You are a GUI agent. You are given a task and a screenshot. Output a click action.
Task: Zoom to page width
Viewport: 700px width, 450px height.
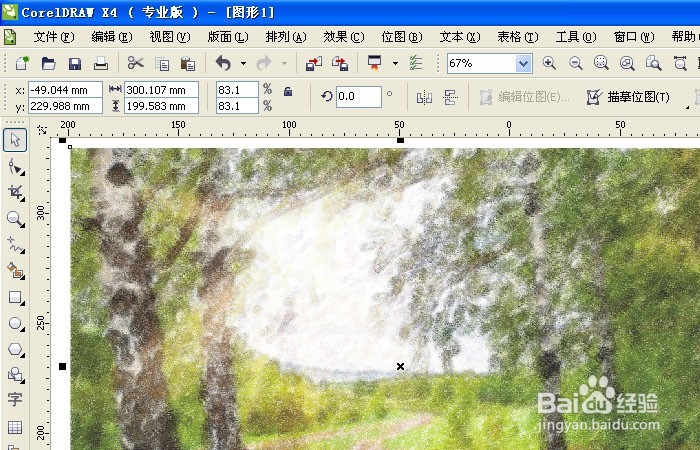tap(680, 63)
